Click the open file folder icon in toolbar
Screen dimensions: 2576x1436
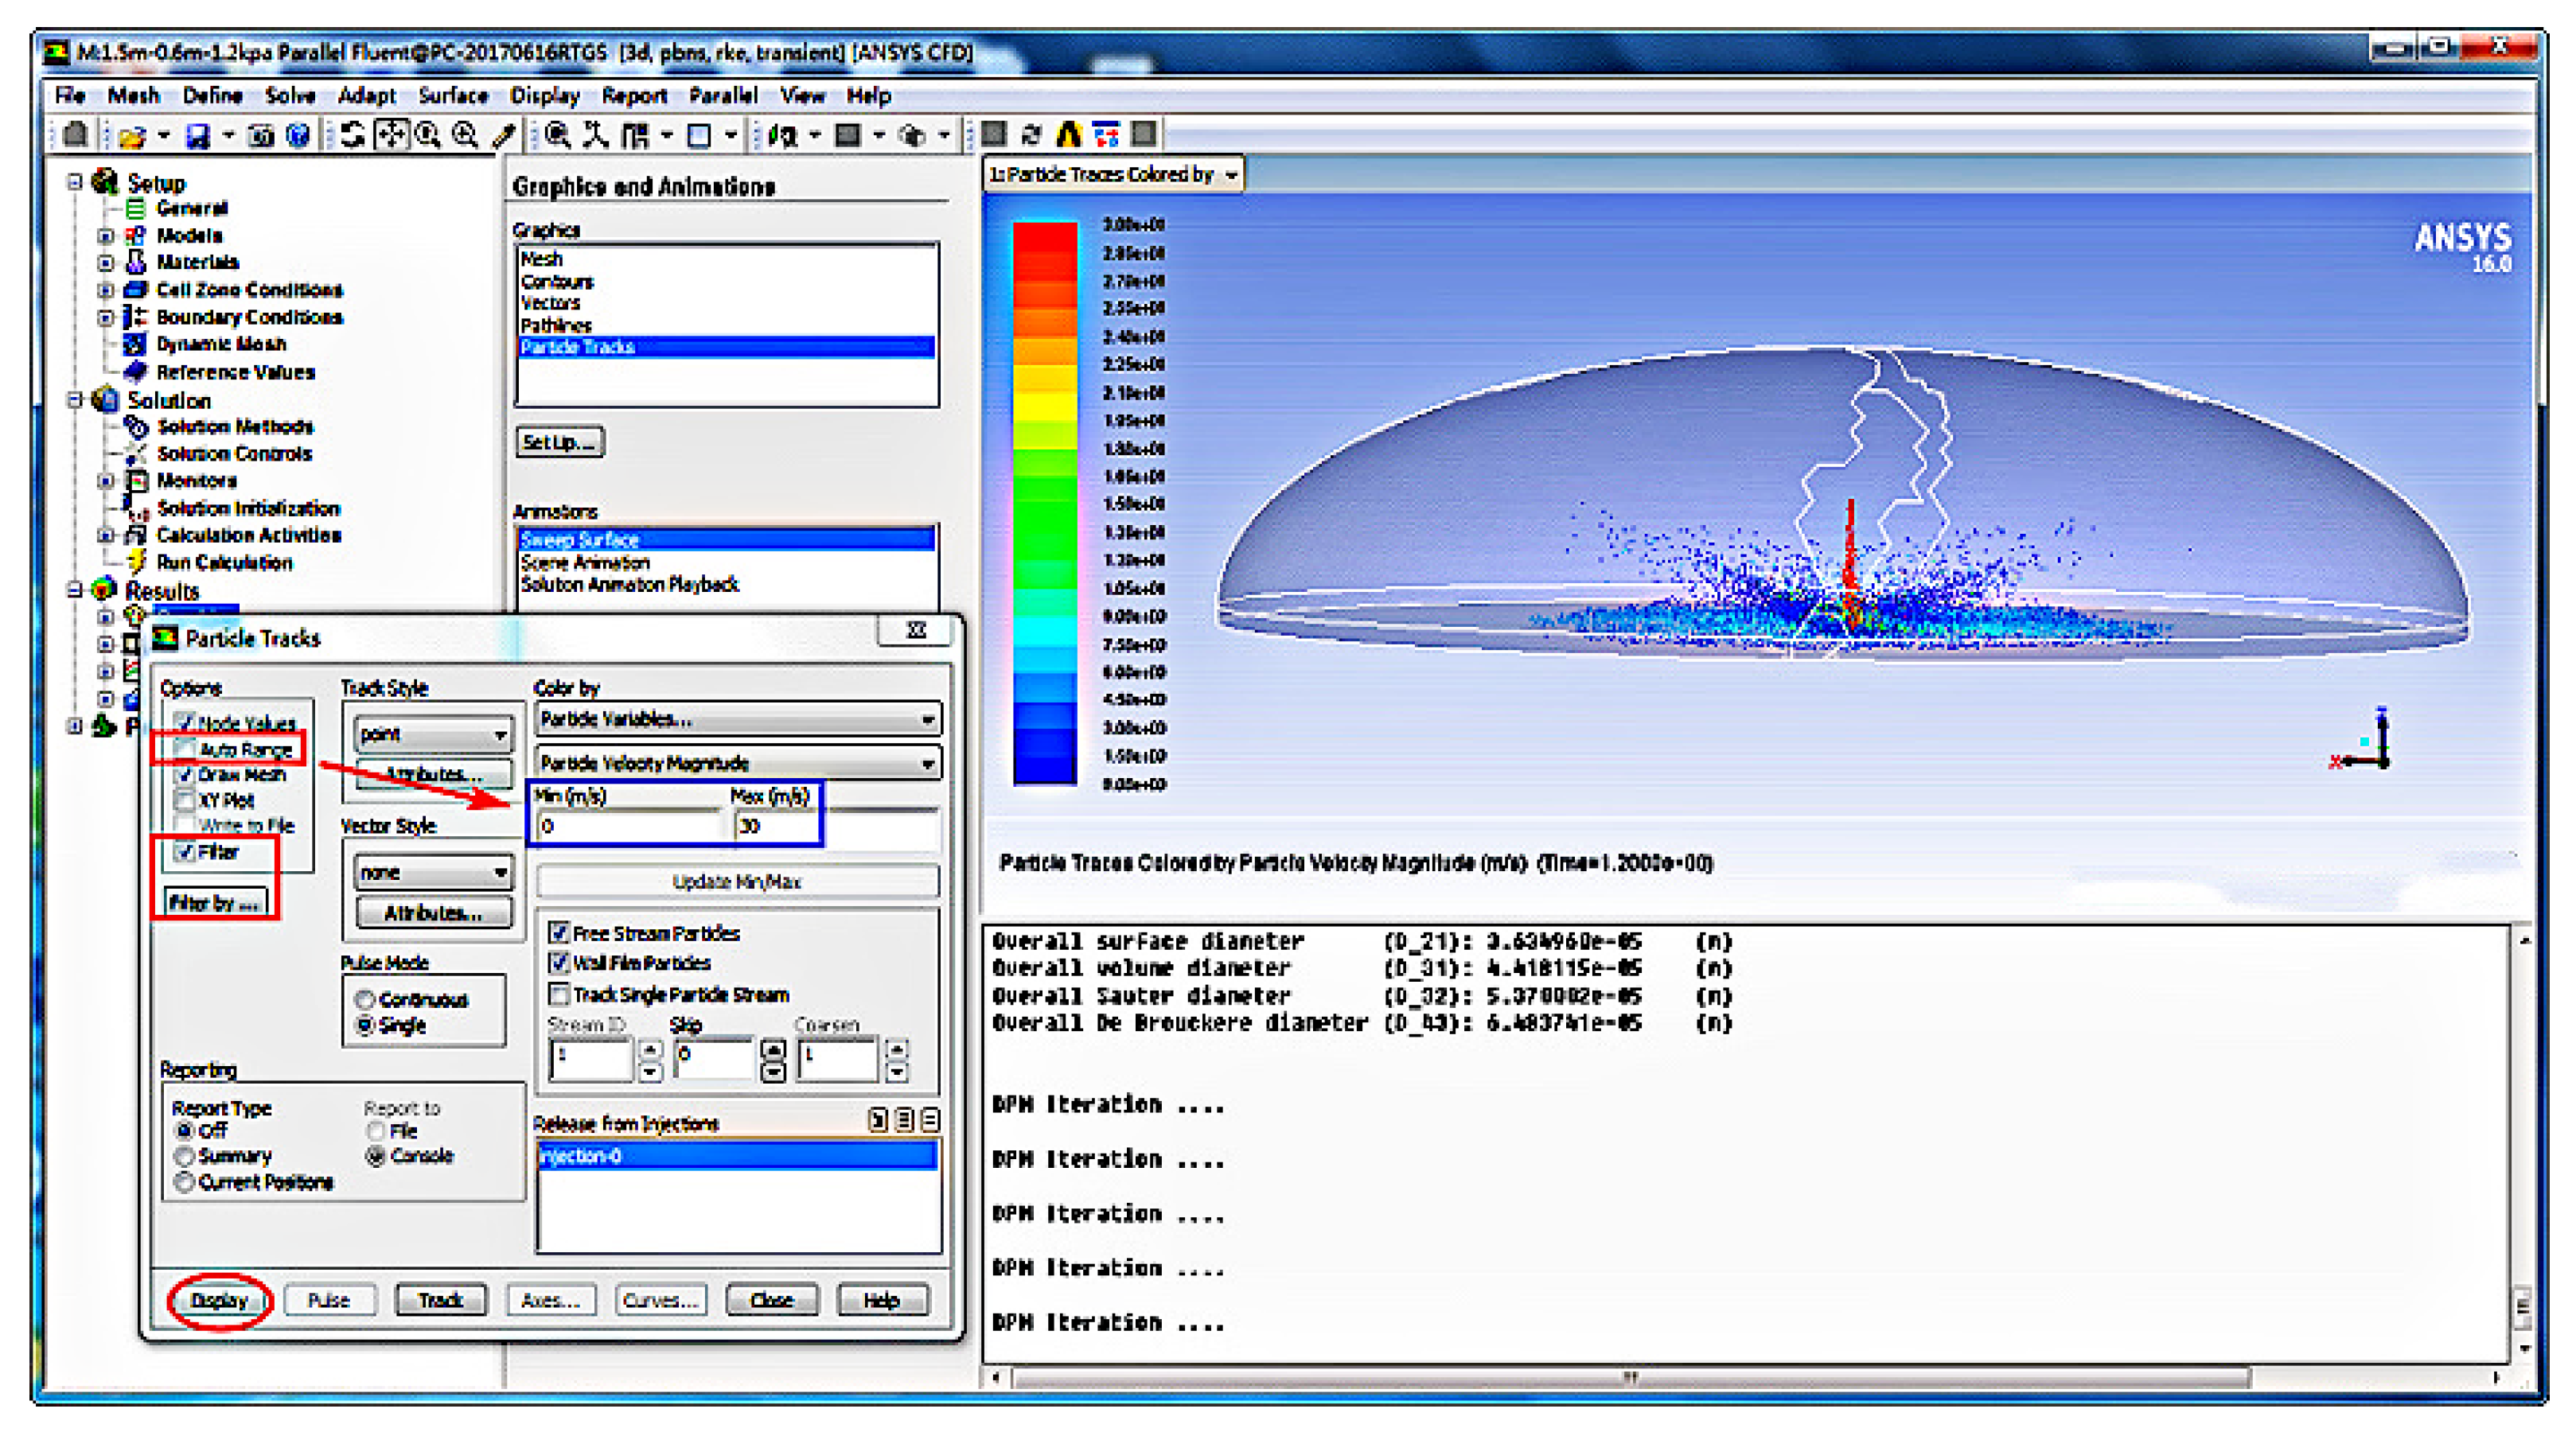point(132,135)
